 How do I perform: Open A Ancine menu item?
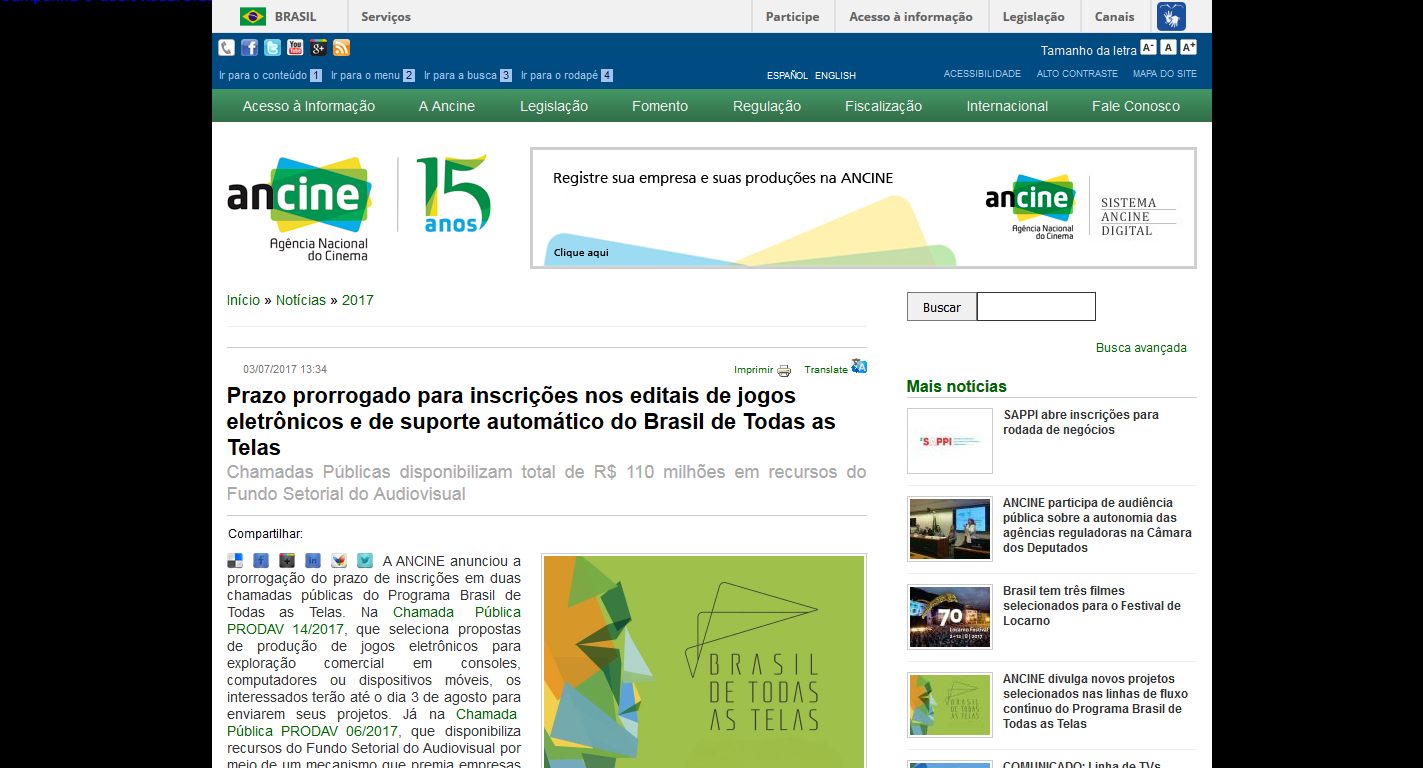coord(447,106)
